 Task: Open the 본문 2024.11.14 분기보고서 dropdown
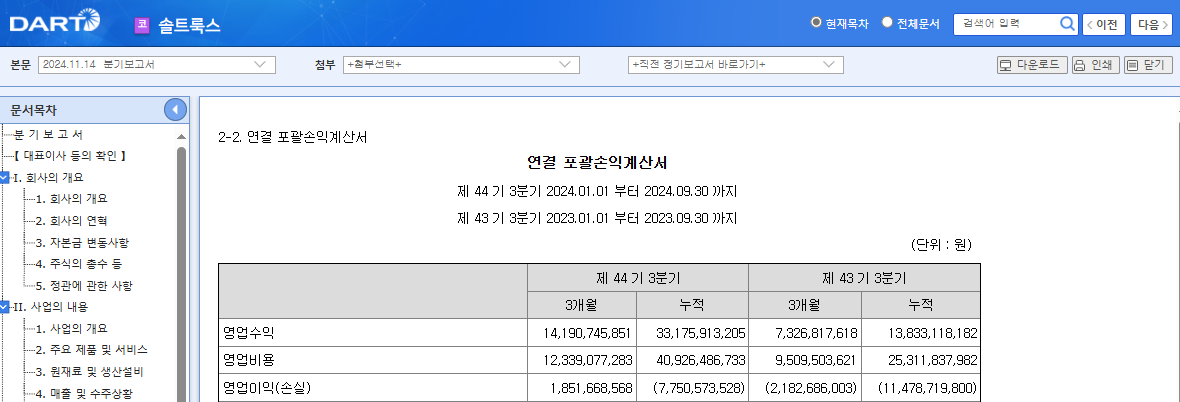tap(157, 65)
